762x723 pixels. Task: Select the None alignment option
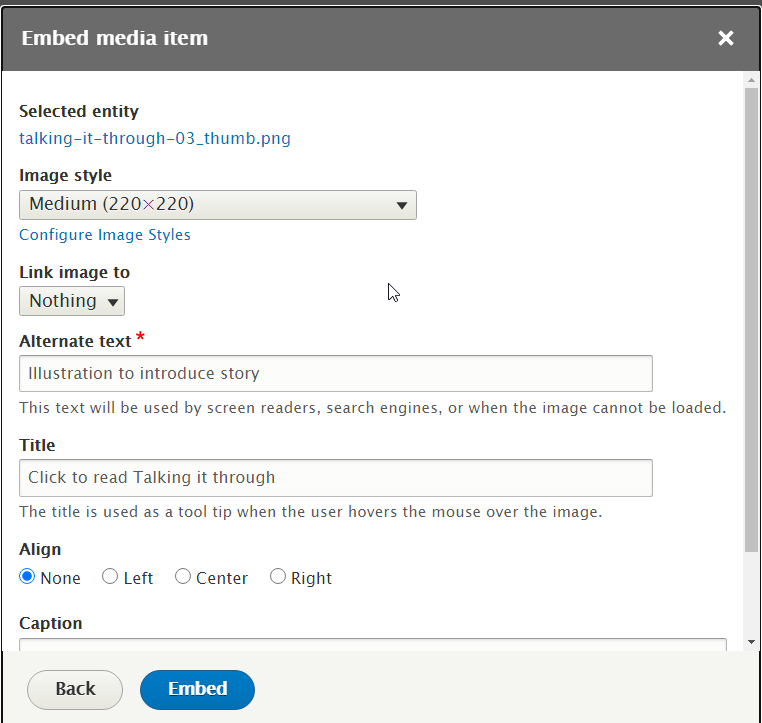click(x=27, y=577)
